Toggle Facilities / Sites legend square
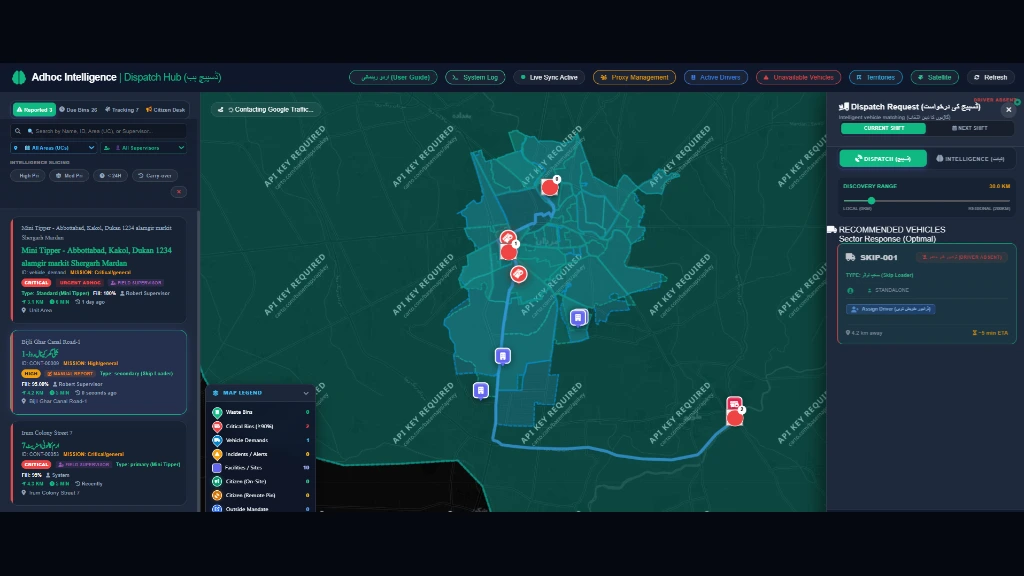 pyautogui.click(x=217, y=468)
